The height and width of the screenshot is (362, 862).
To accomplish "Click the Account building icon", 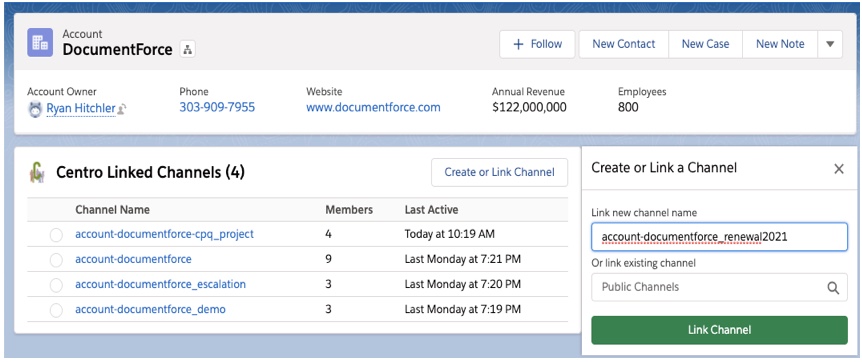I will pyautogui.click(x=40, y=42).
